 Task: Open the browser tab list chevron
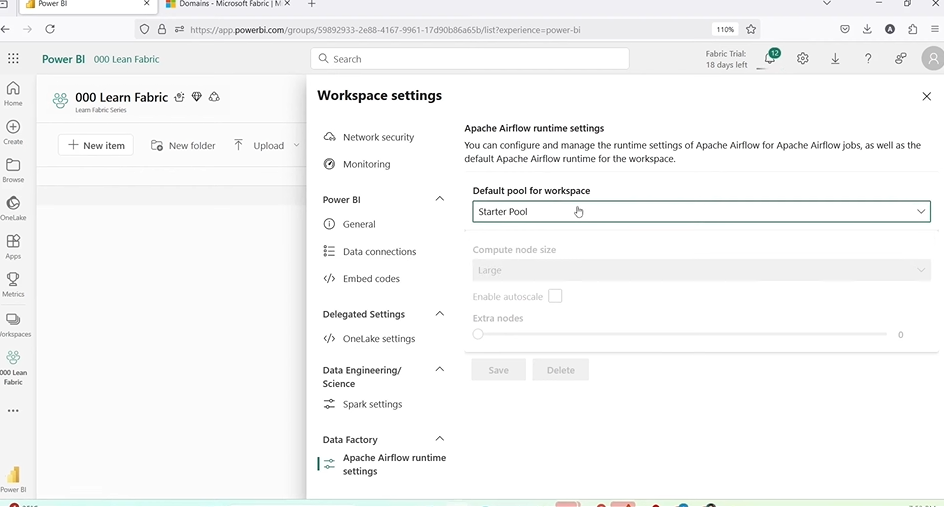tap(827, 4)
